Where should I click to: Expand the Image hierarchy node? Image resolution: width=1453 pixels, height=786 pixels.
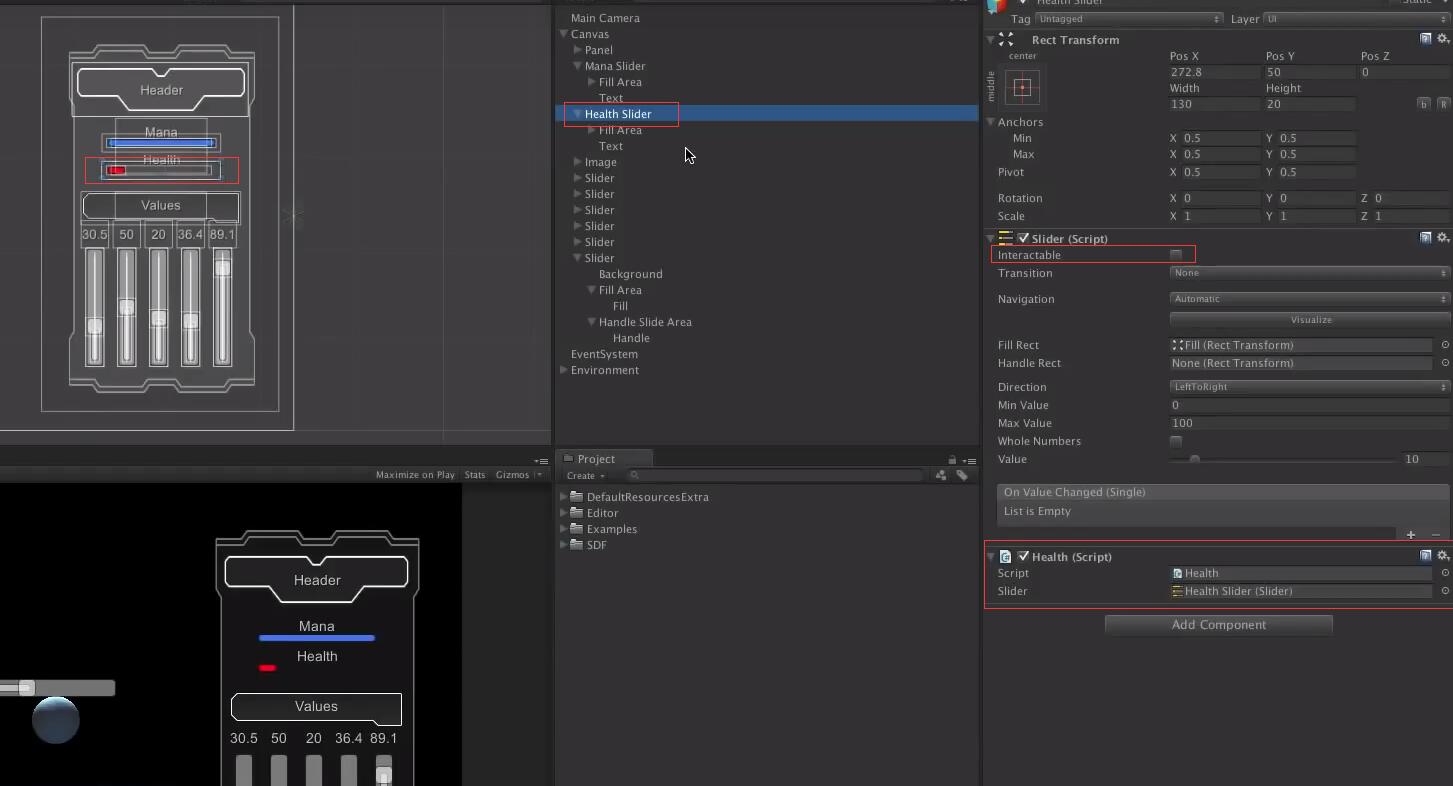point(578,162)
